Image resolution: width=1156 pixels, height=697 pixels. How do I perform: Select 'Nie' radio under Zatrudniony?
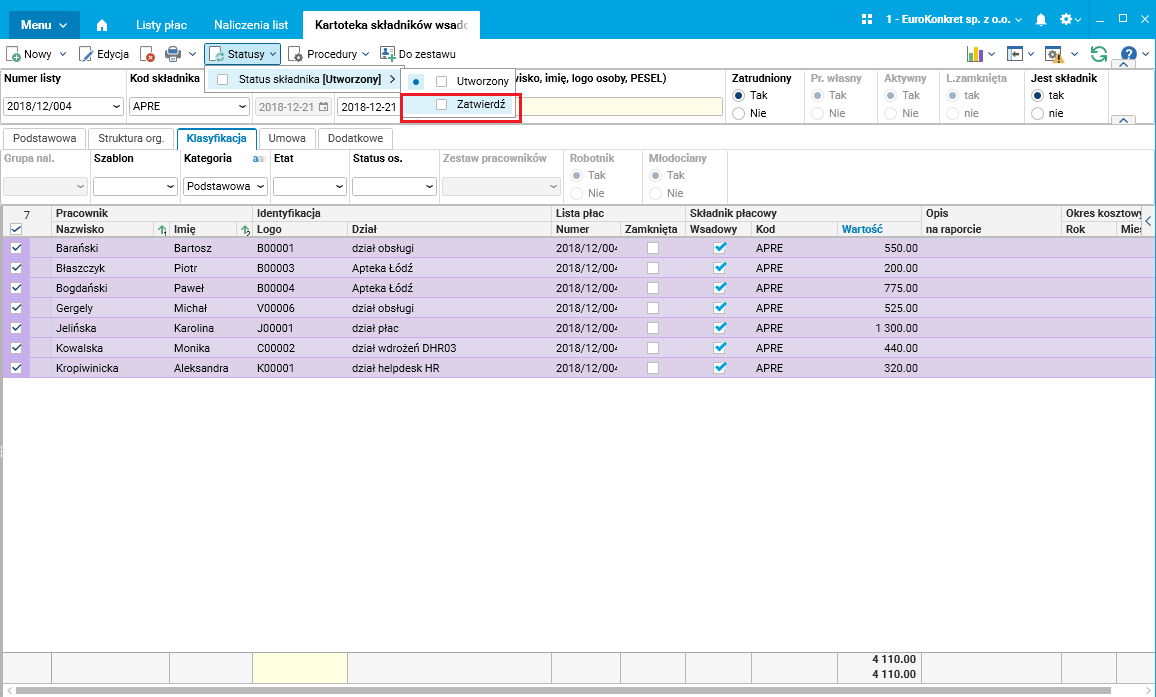(739, 113)
